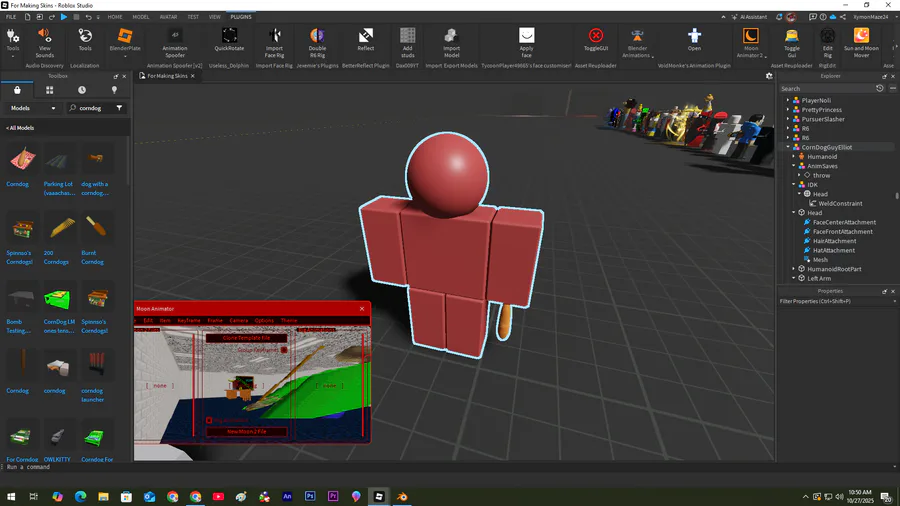Open the AI Assistant
Viewport: 900px width, 506px height.
click(x=748, y=17)
